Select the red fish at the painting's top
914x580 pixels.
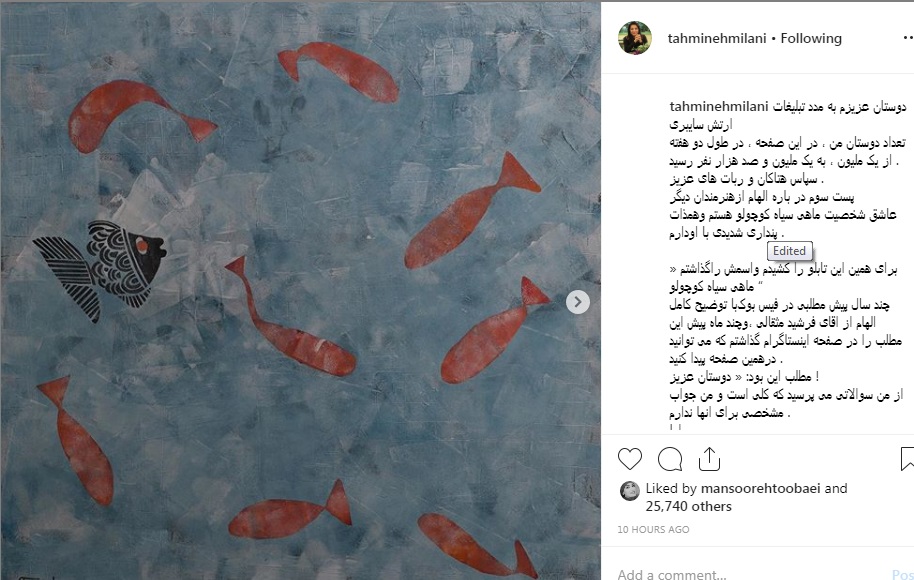coord(338,71)
